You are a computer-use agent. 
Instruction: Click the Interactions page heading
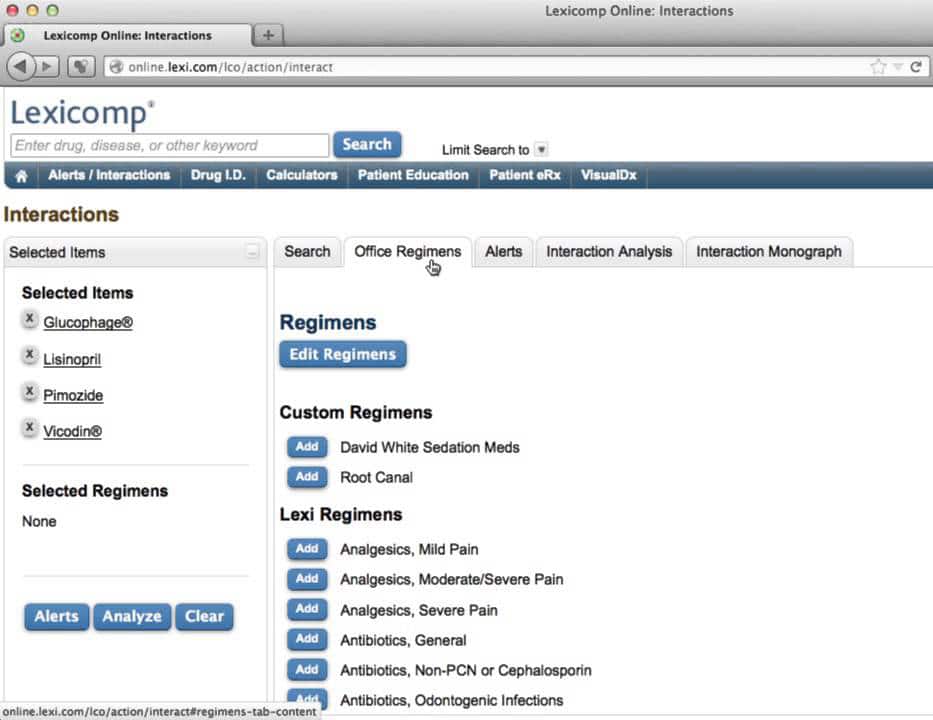61,214
